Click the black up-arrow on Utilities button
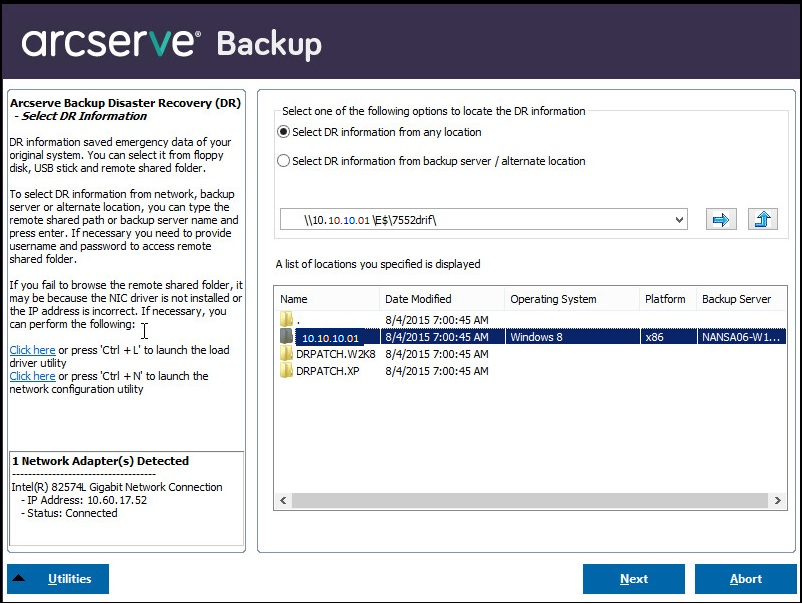The image size is (802, 604). click(22, 578)
